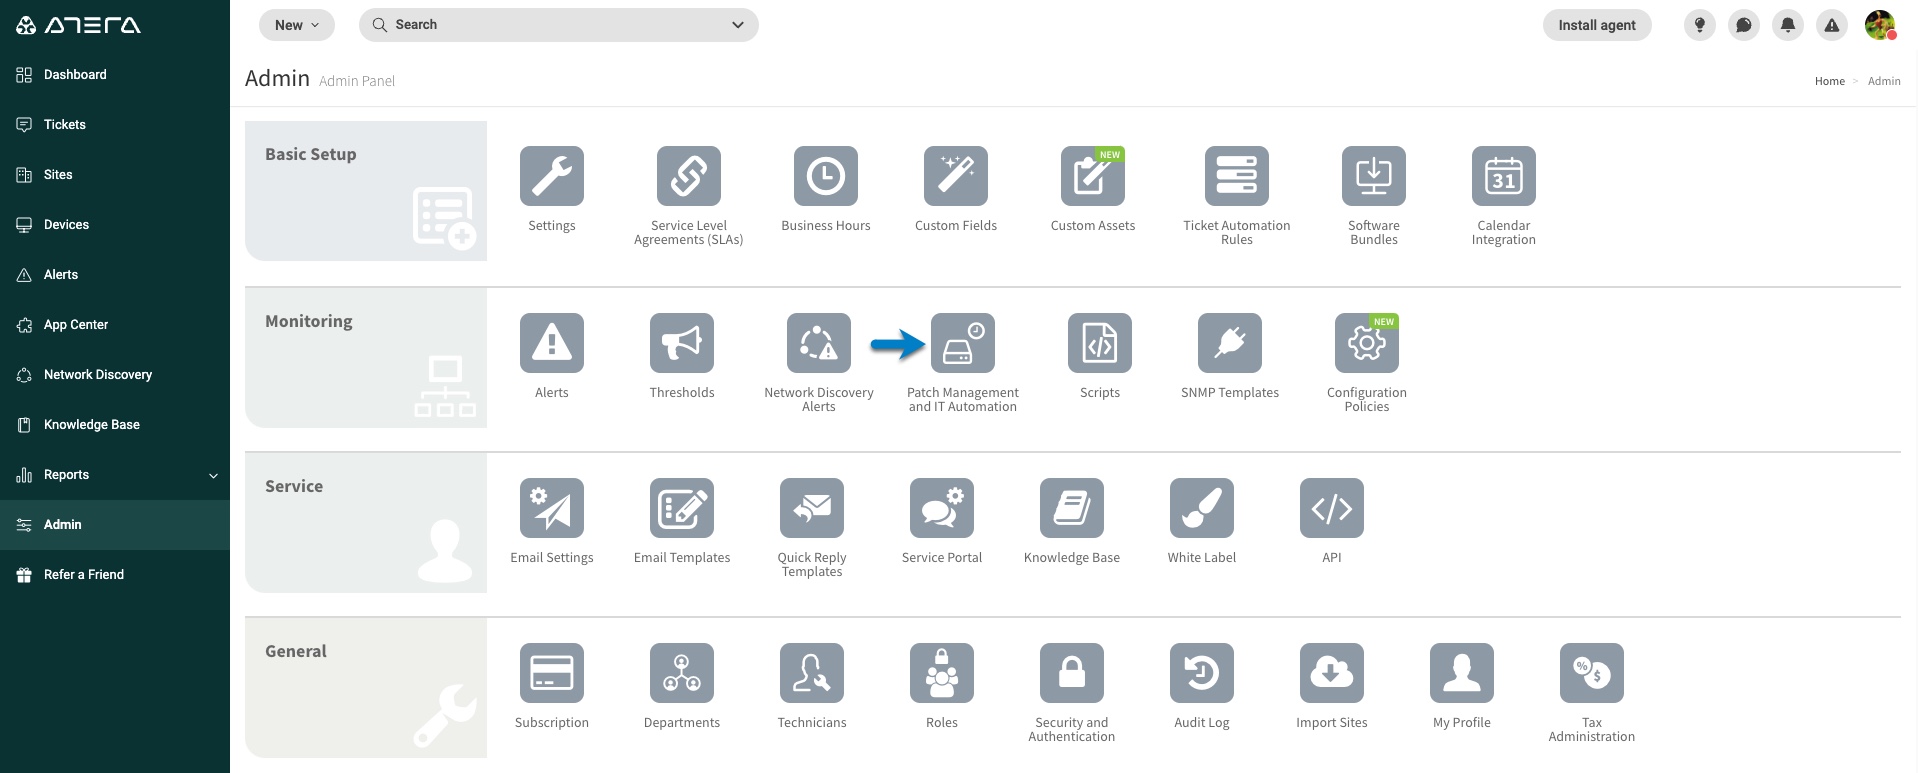Open Import Sites cloud icon
Image resolution: width=1918 pixels, height=773 pixels.
click(x=1332, y=673)
